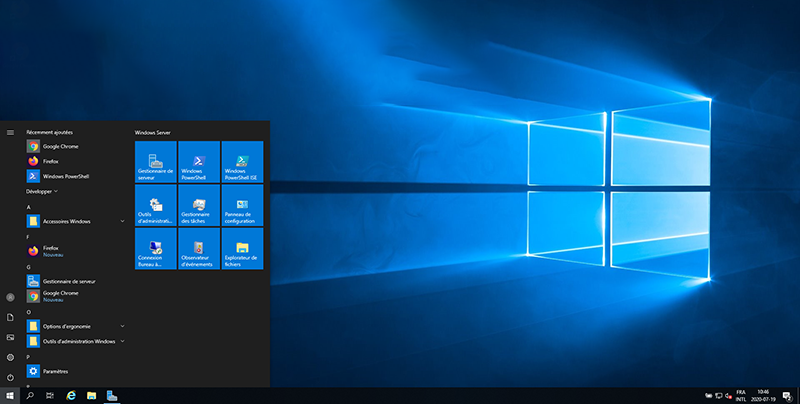Click the Start menu hamburger icon
This screenshot has height=404, width=800.
(x=10, y=133)
